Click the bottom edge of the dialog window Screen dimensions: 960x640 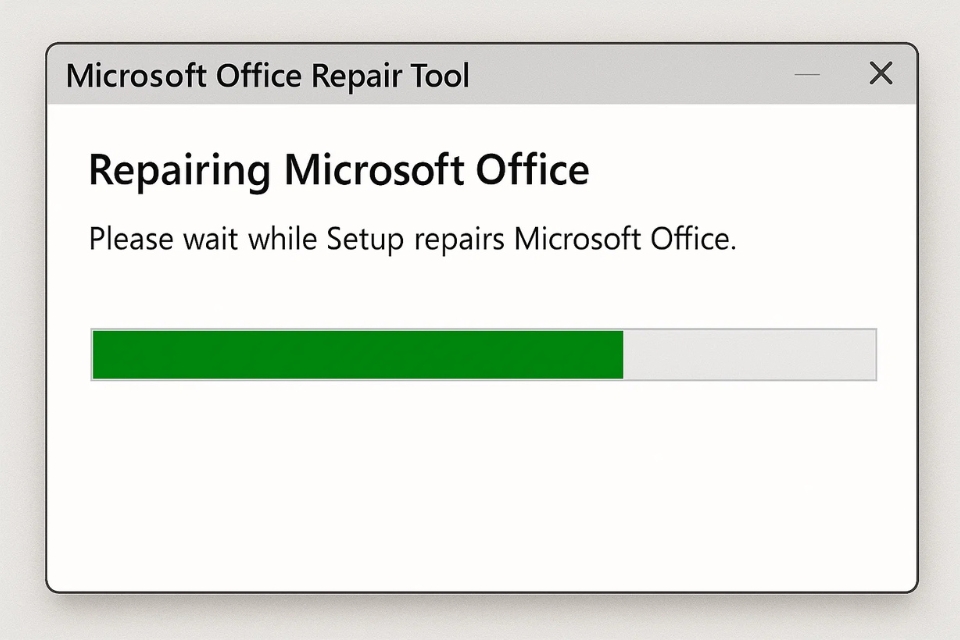480,591
